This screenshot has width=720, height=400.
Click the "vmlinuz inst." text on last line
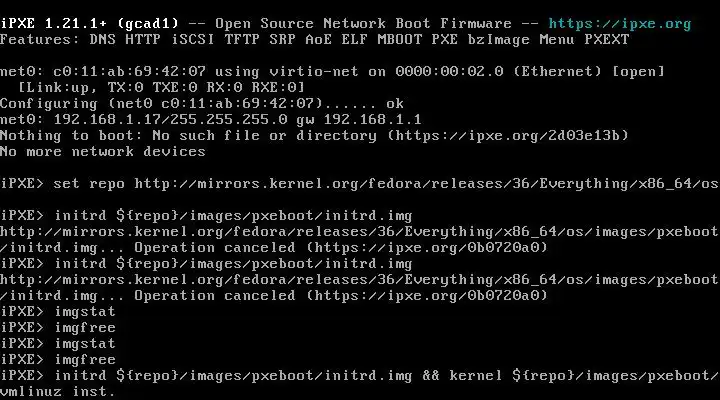[57, 391]
